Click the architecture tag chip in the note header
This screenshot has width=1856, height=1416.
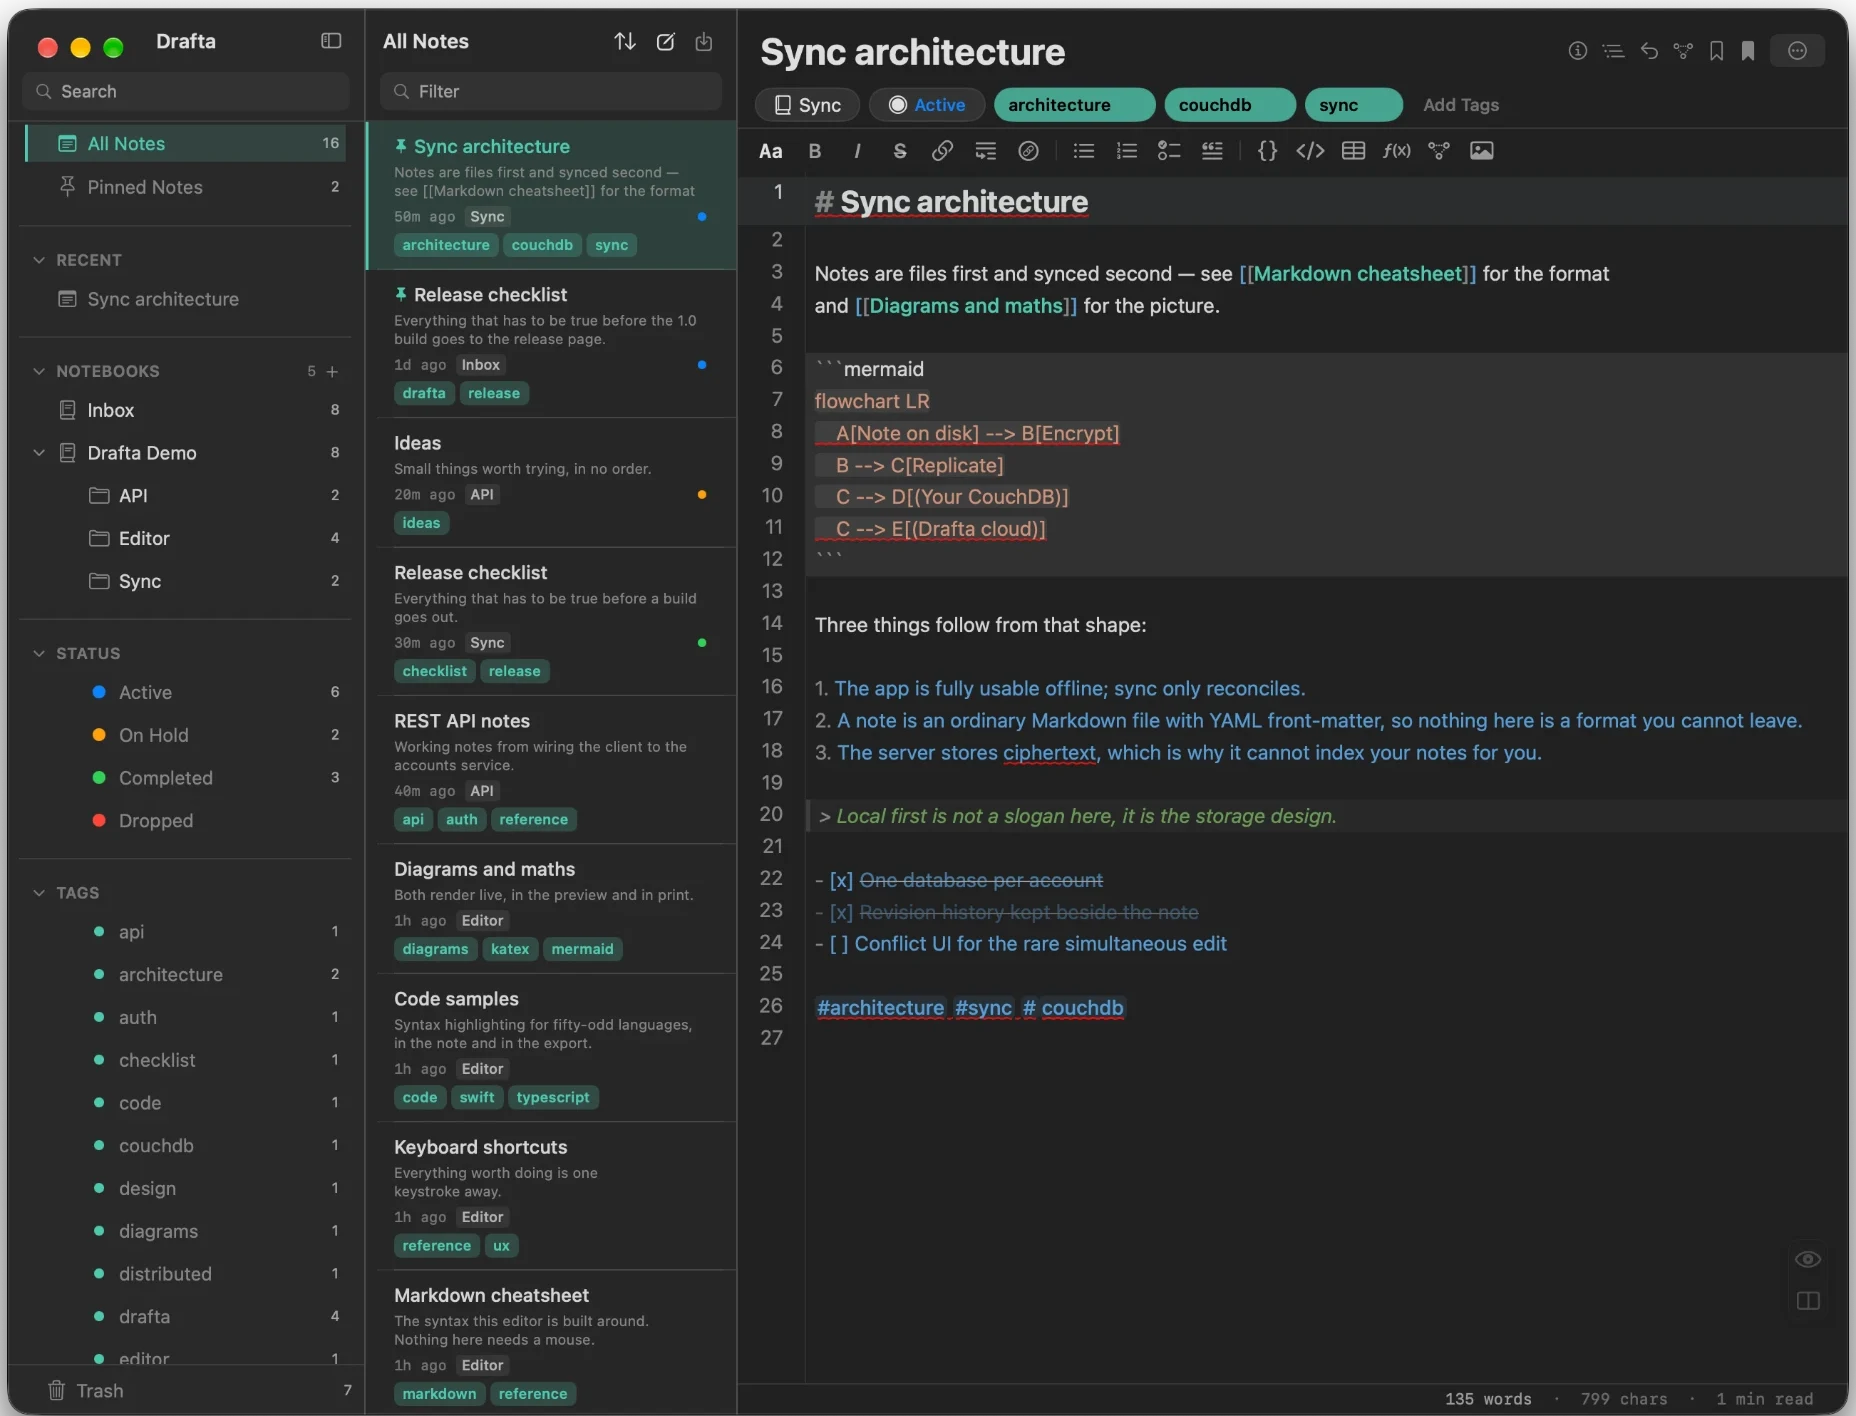click(1074, 105)
